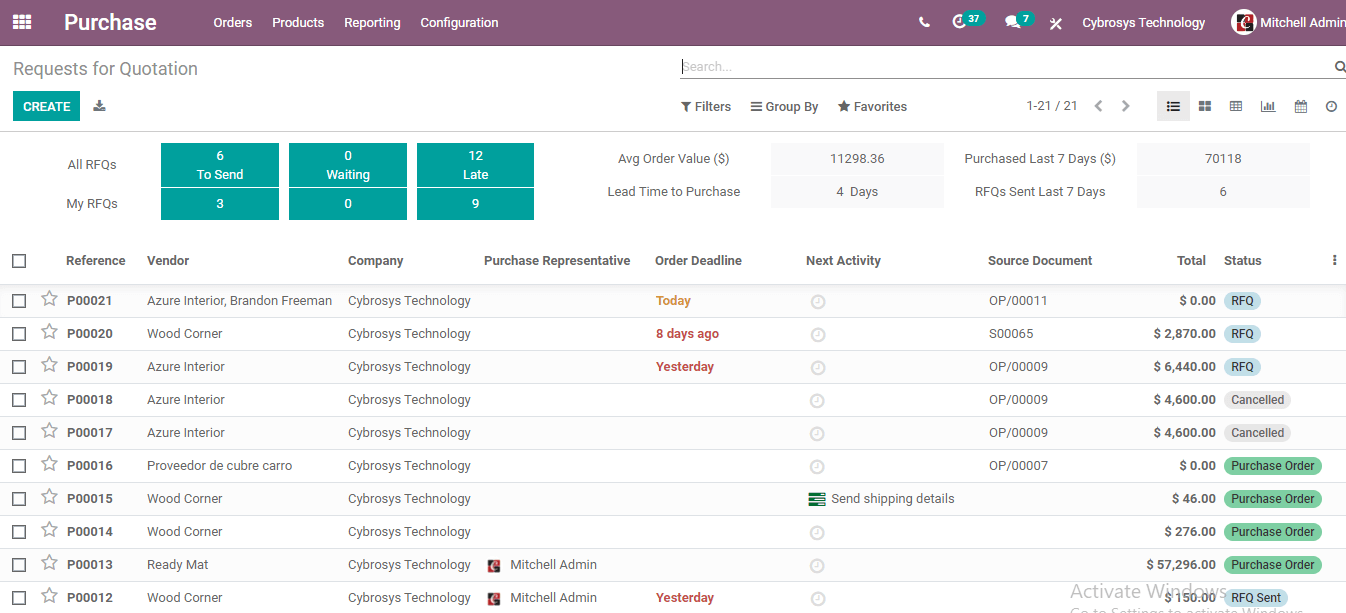
Task: Switch to activity view
Action: point(1331,106)
